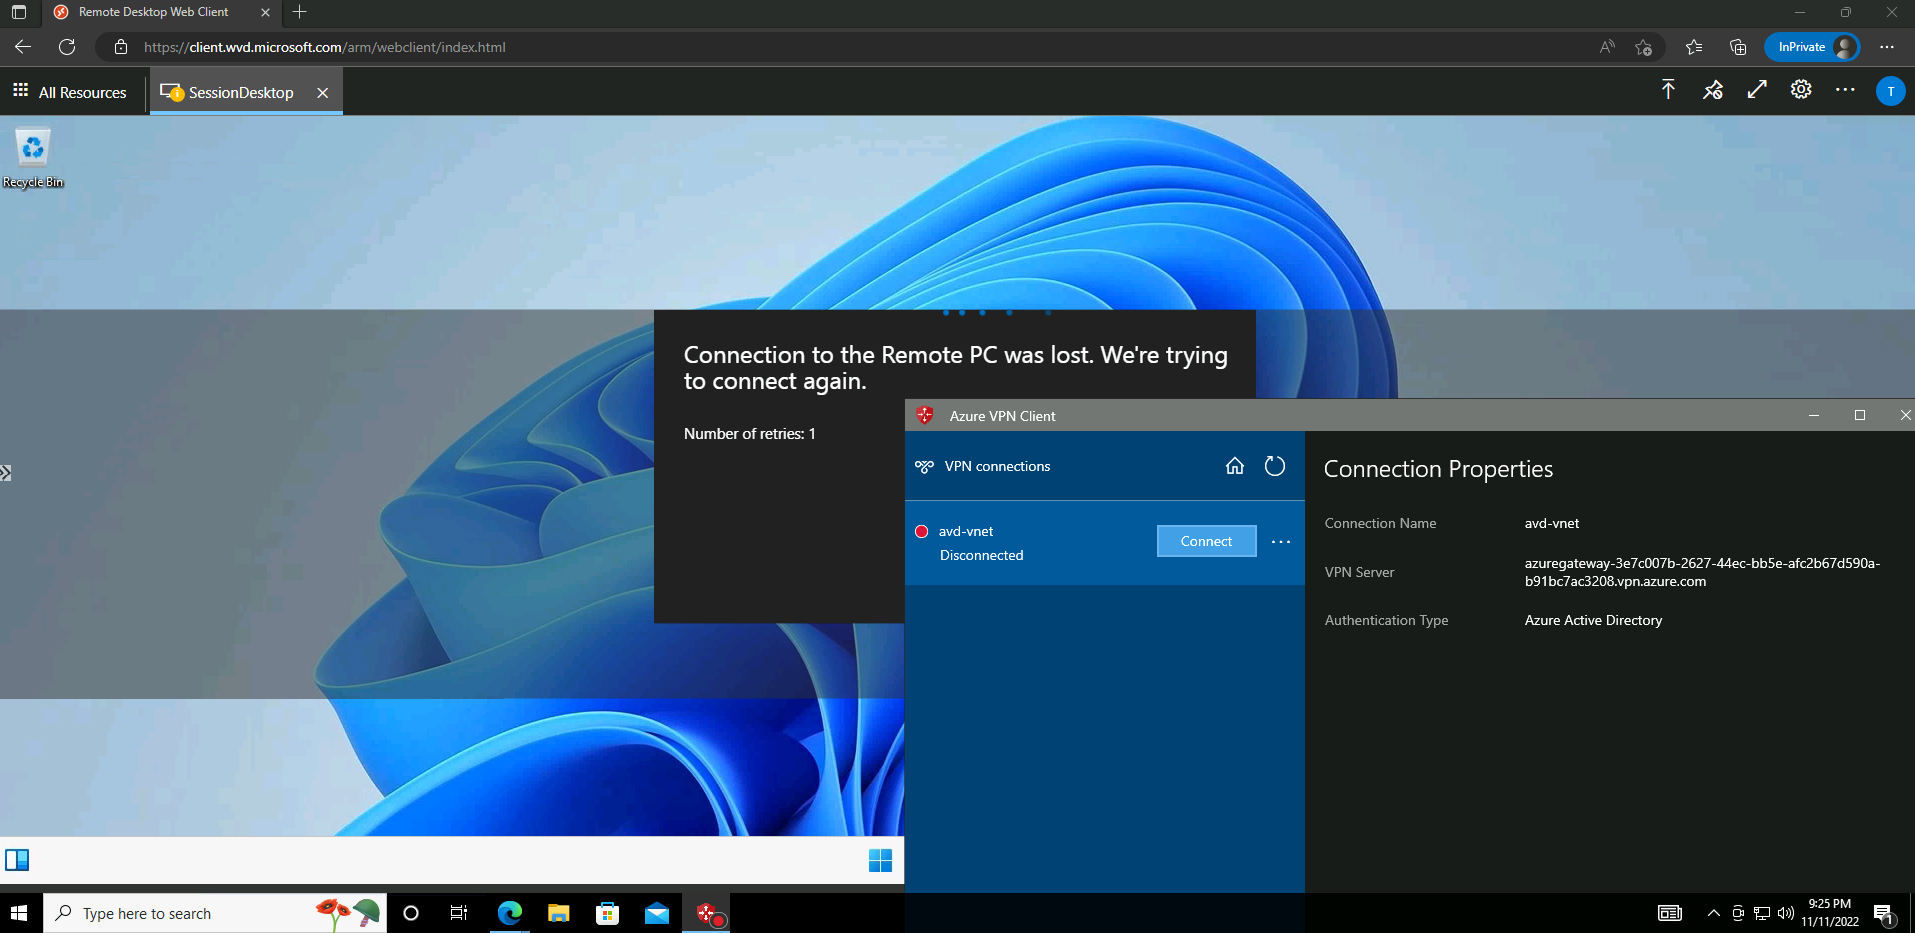Maximize the Azure VPN Client window
The height and width of the screenshot is (933, 1915).
[x=1860, y=415]
